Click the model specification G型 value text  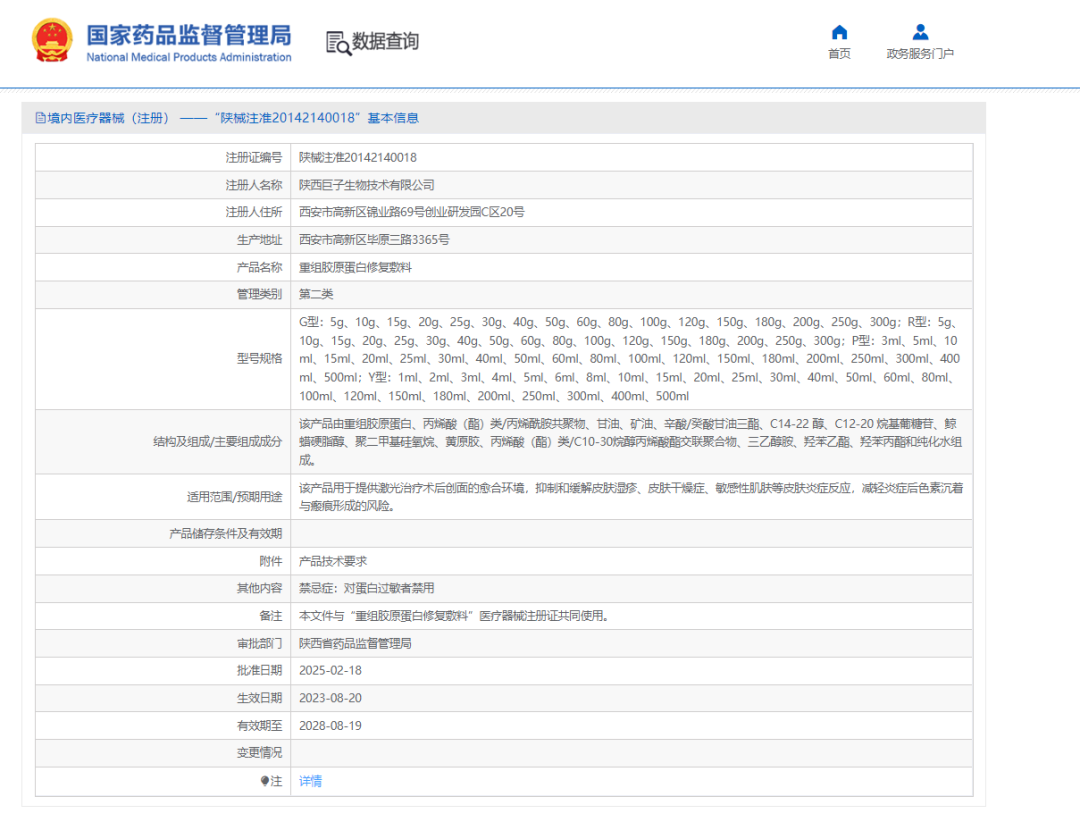(630, 359)
